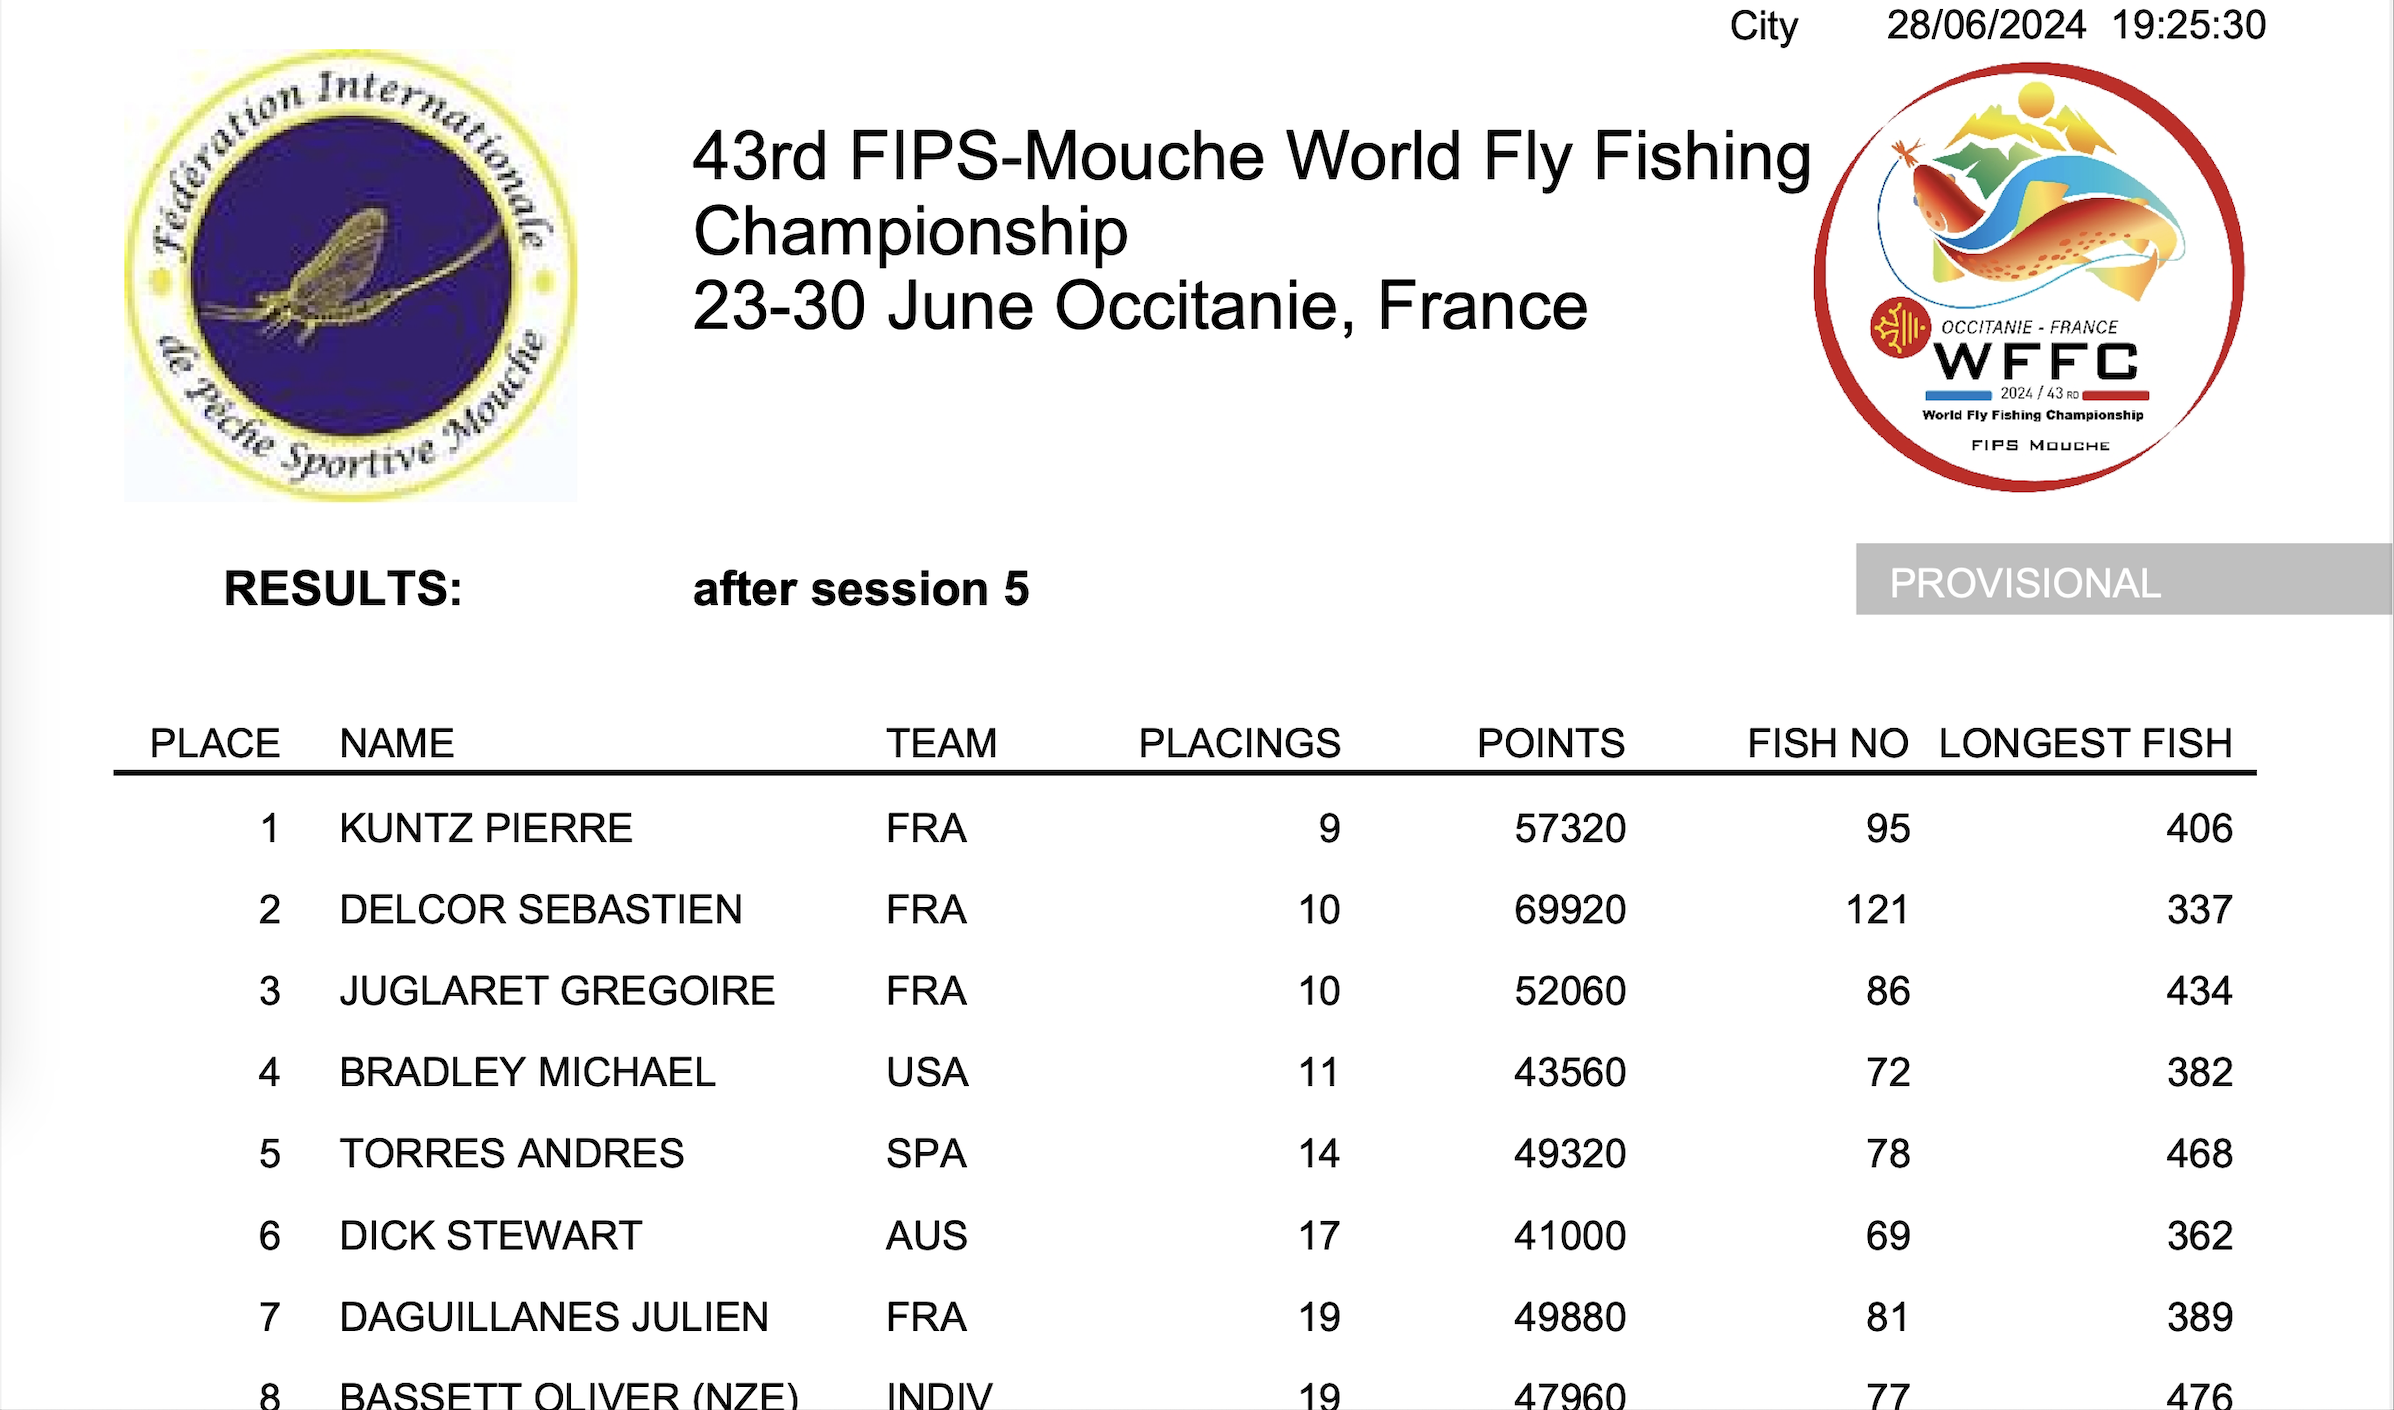2394x1410 pixels.
Task: Select the PROVISIONAL grey status banner
Action: coord(2124,579)
